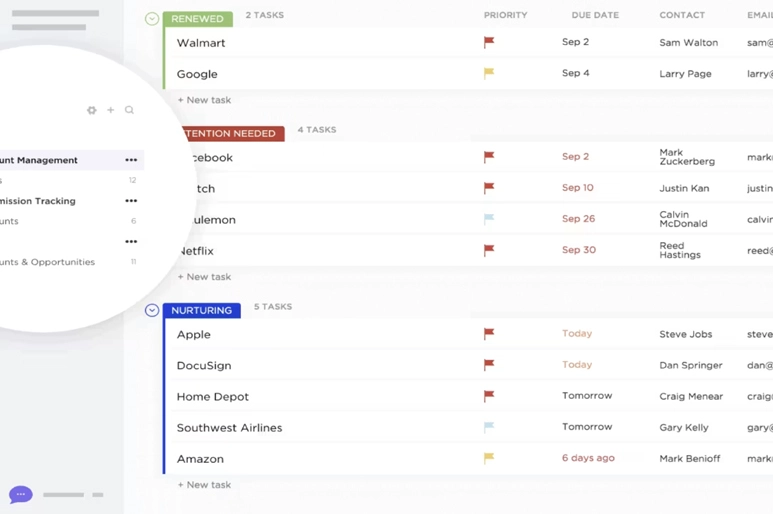The image size is (773, 514).
Task: Click contact Sam Walton
Action: [689, 43]
